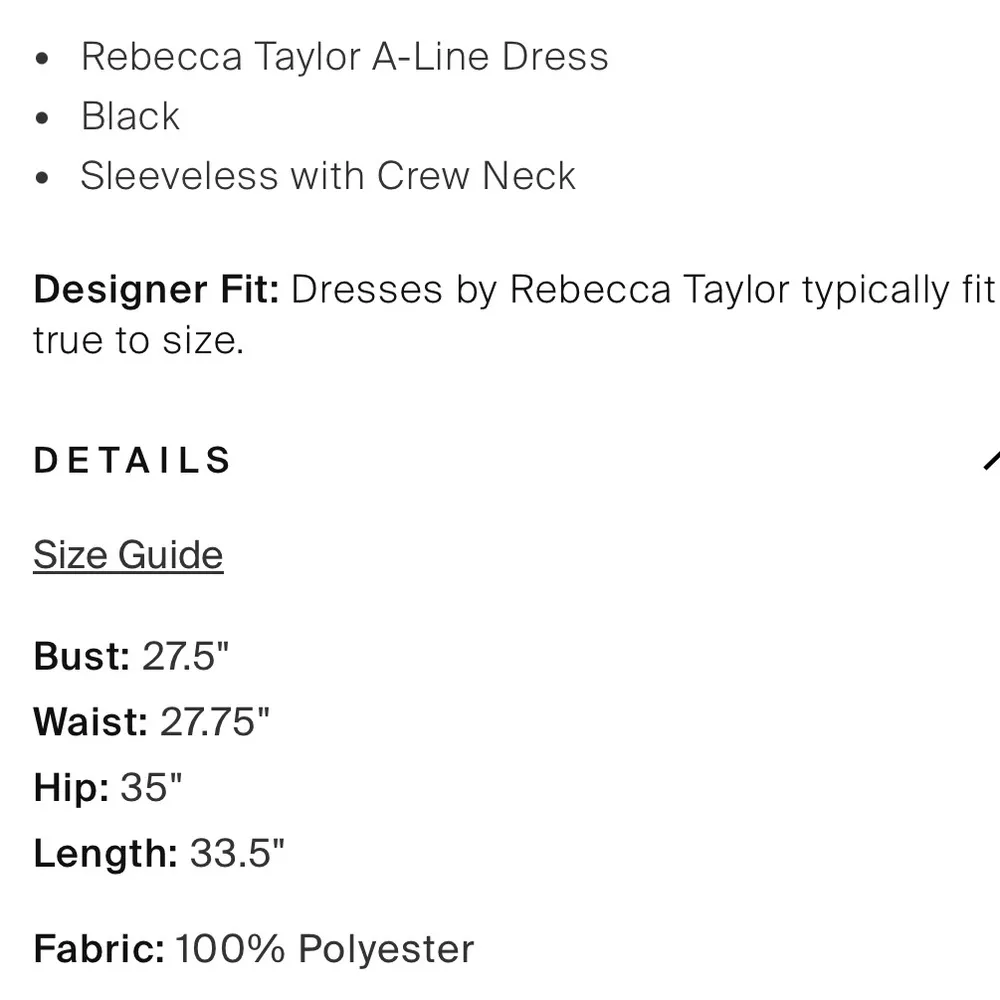Viewport: 1000px width, 1000px height.
Task: Select the bullet reading Rebecca Taylor A-Line Dress
Action: point(344,57)
